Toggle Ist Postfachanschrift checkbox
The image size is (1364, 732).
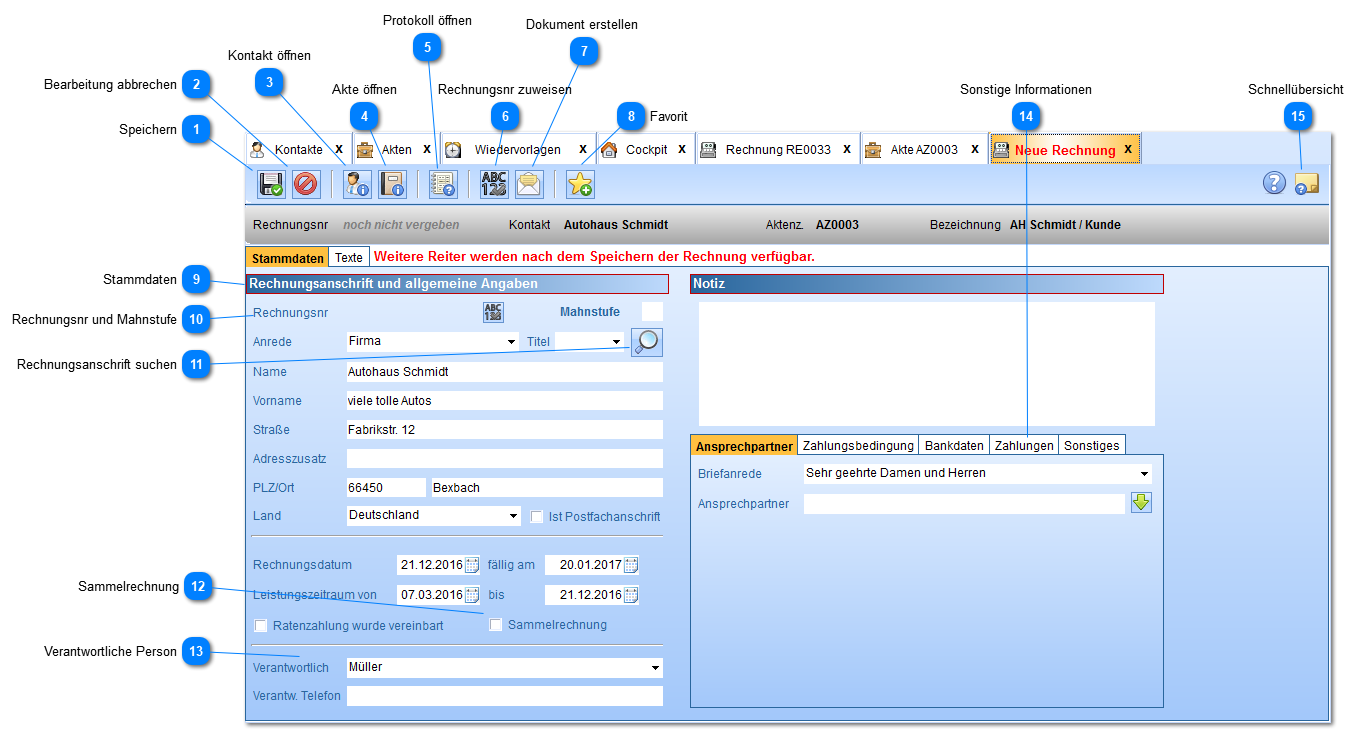[537, 517]
